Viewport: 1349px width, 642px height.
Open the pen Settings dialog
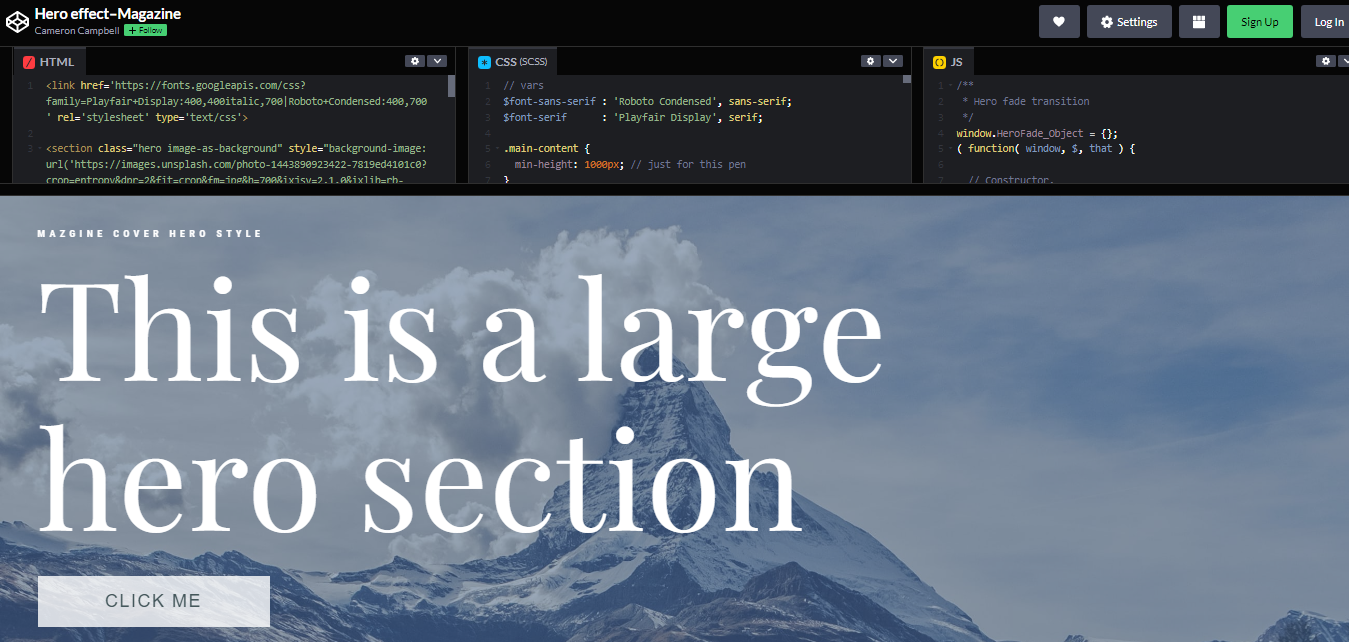[1129, 21]
